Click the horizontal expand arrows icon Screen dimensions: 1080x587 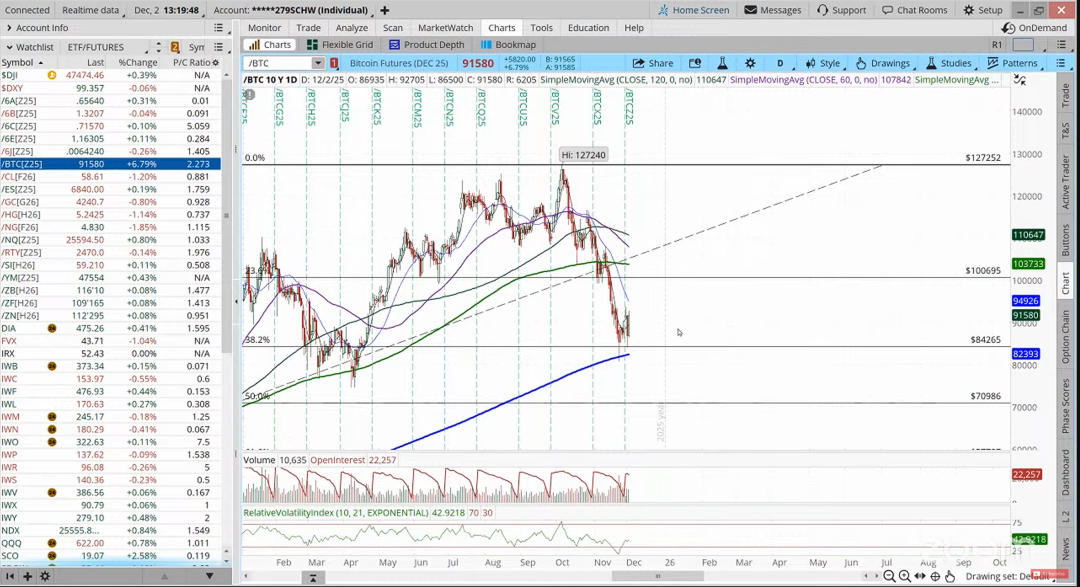coord(920,576)
